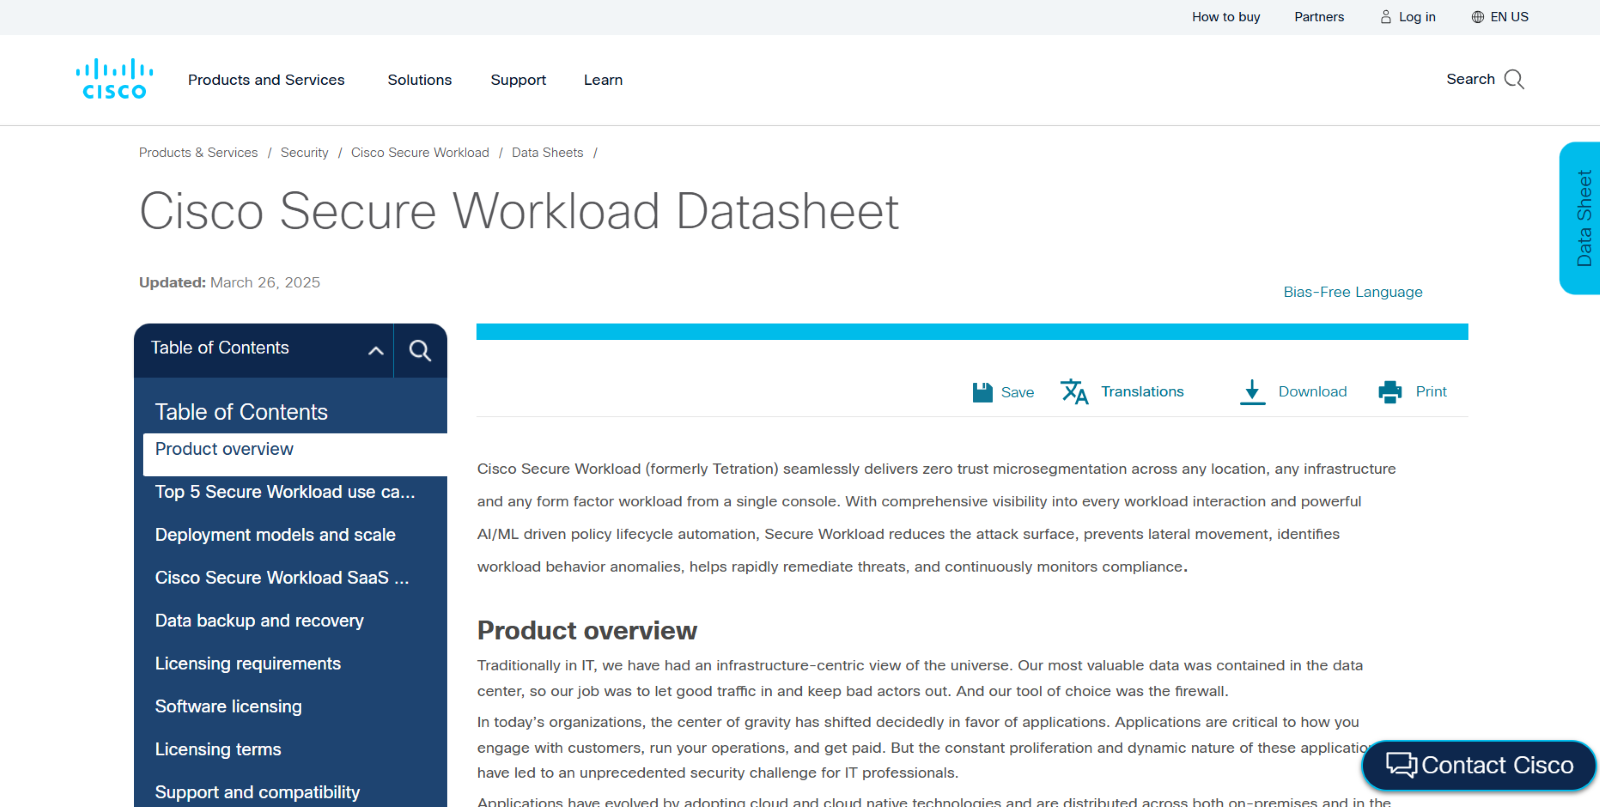Screen dimensions: 1600x807
Task: Click the globe language icon
Action: [1478, 17]
